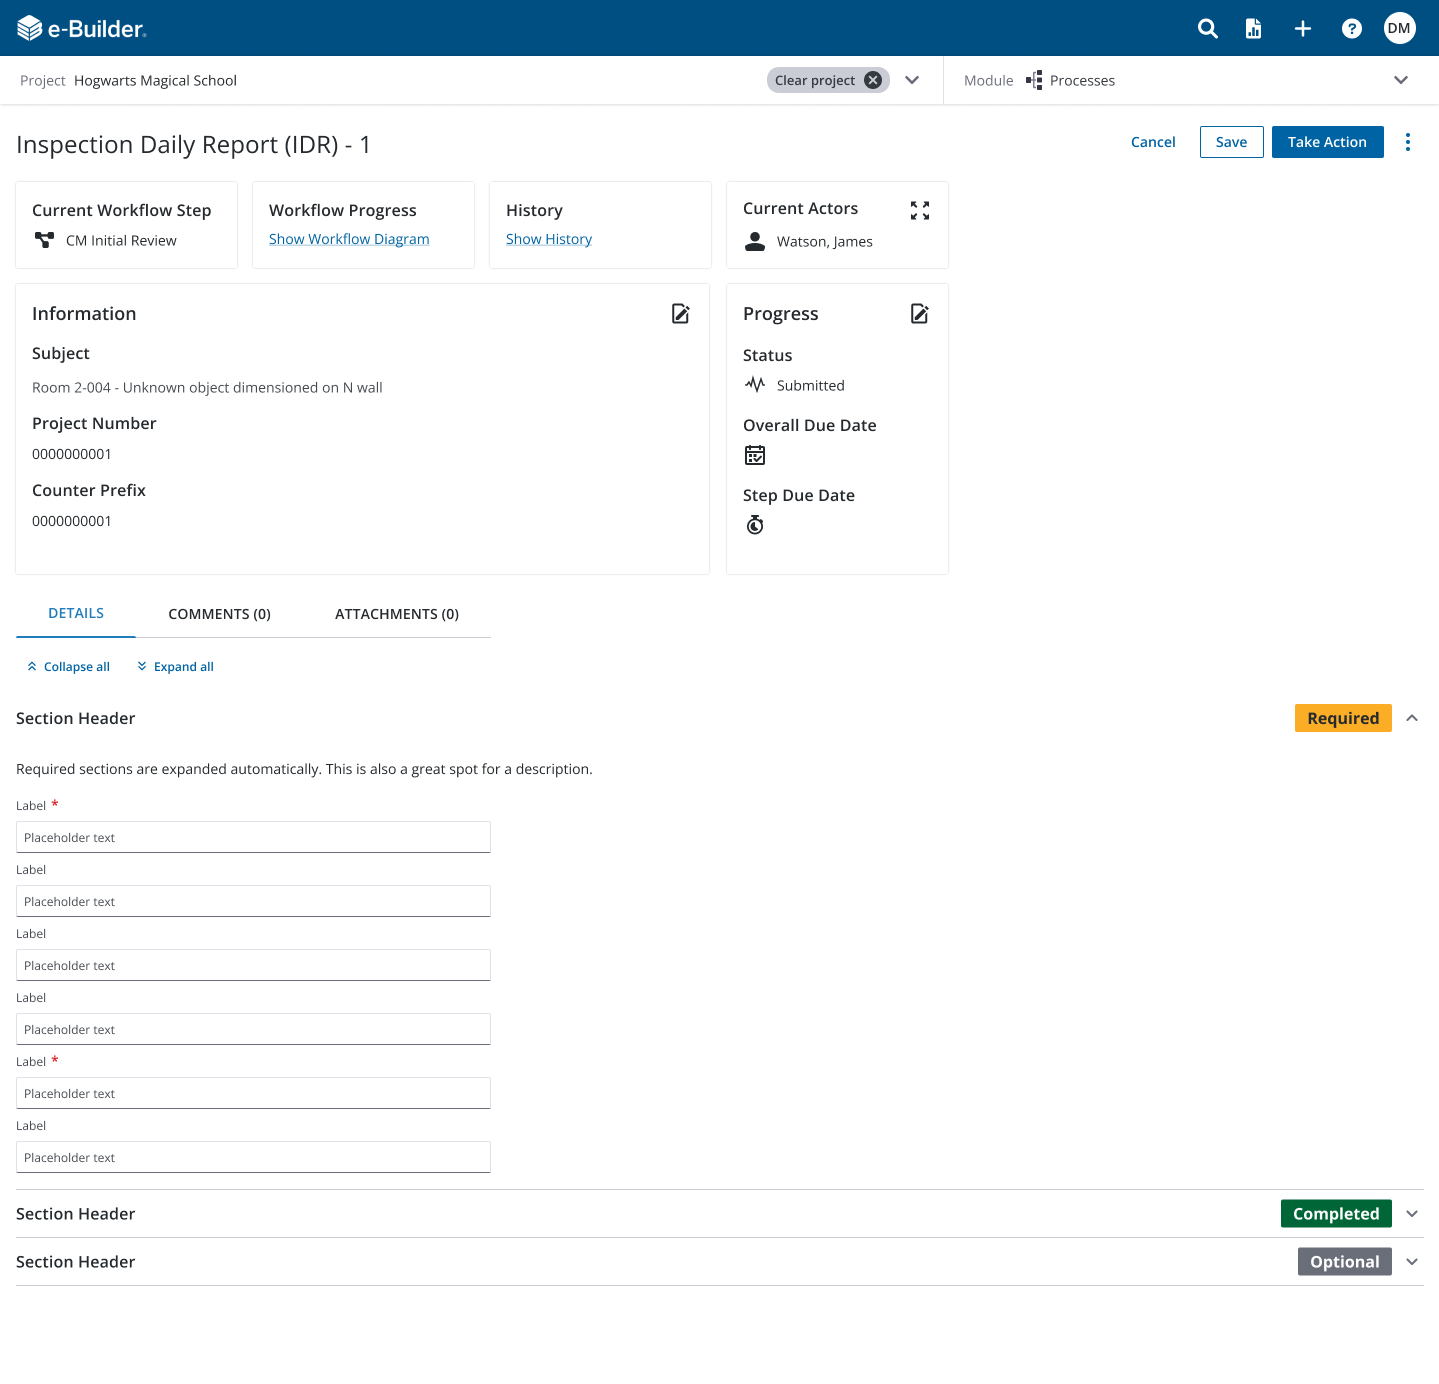Open the Module dropdown chevron
The width and height of the screenshot is (1439, 1384).
click(1401, 80)
